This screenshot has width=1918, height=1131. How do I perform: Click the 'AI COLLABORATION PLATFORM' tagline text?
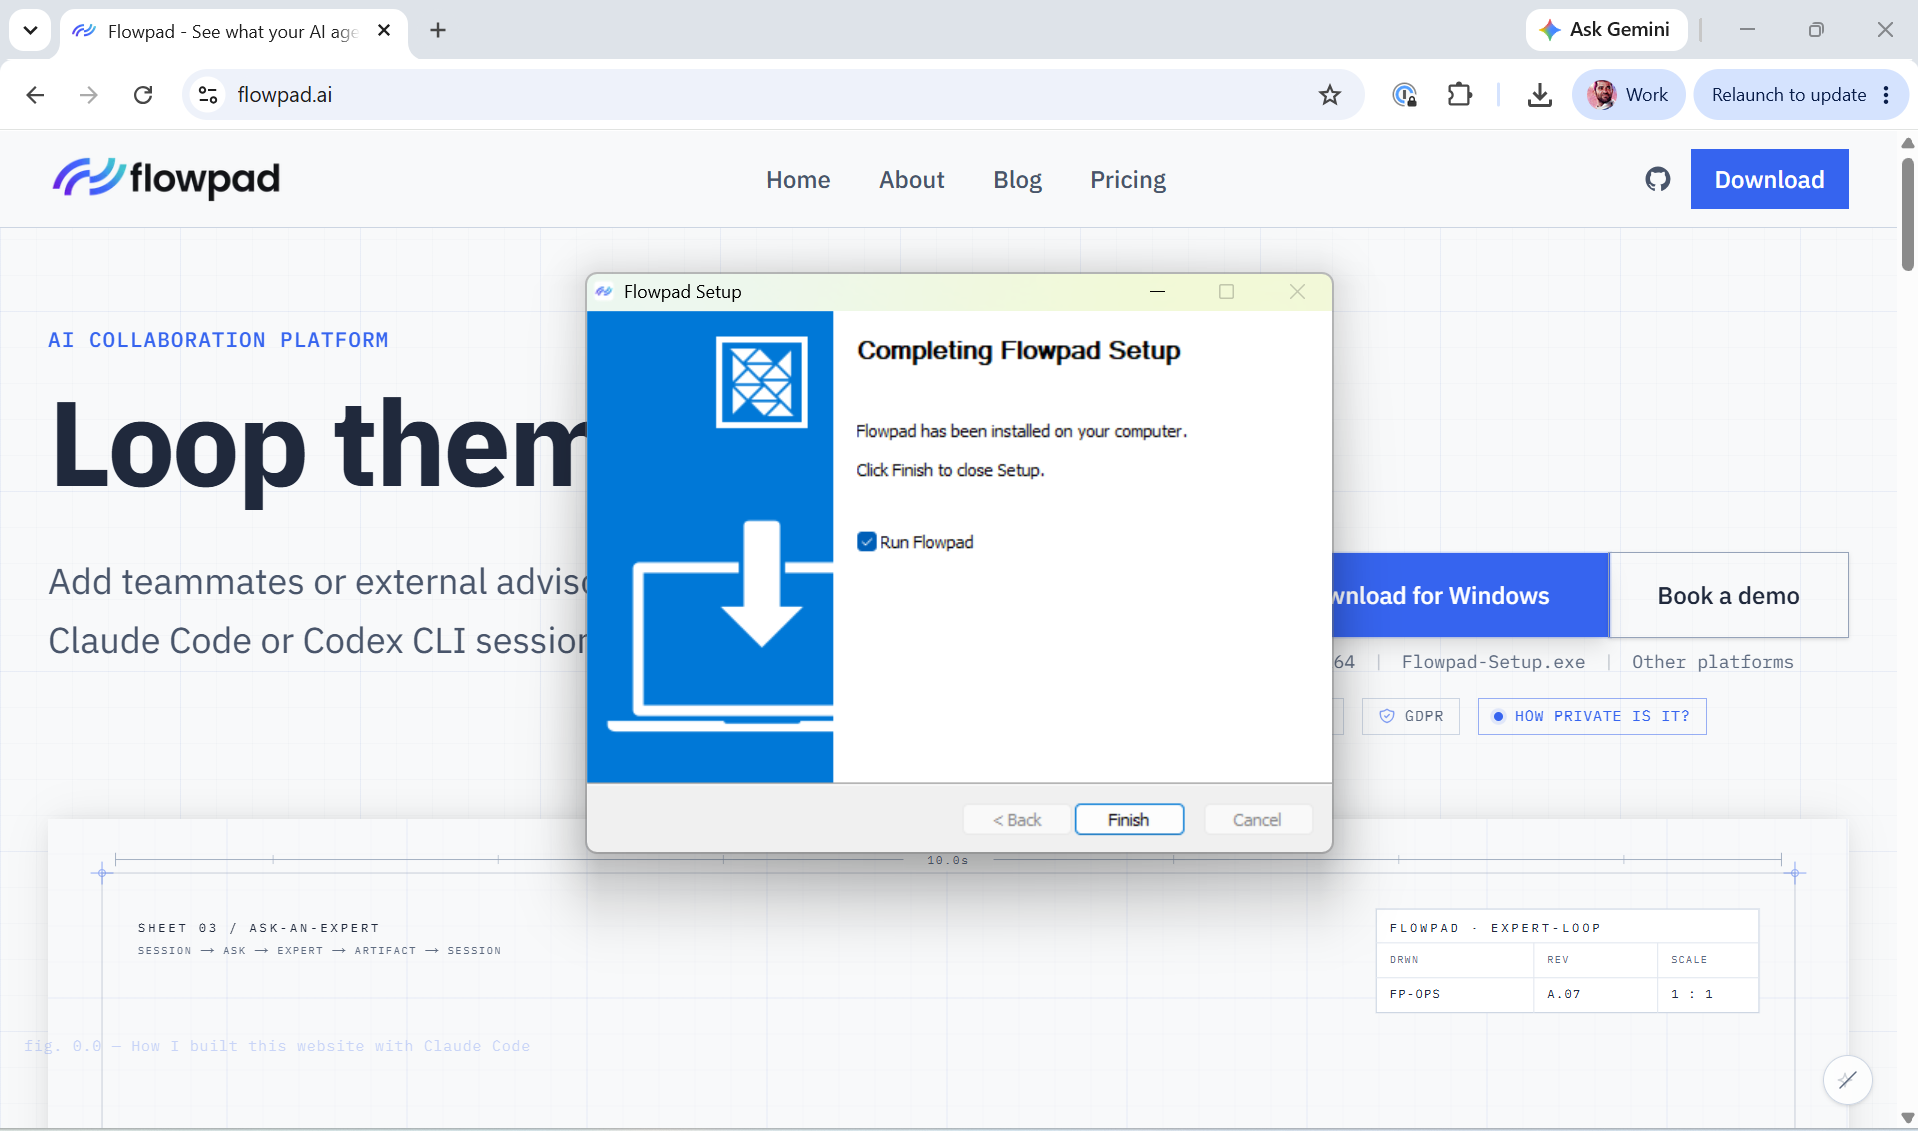[x=218, y=340]
